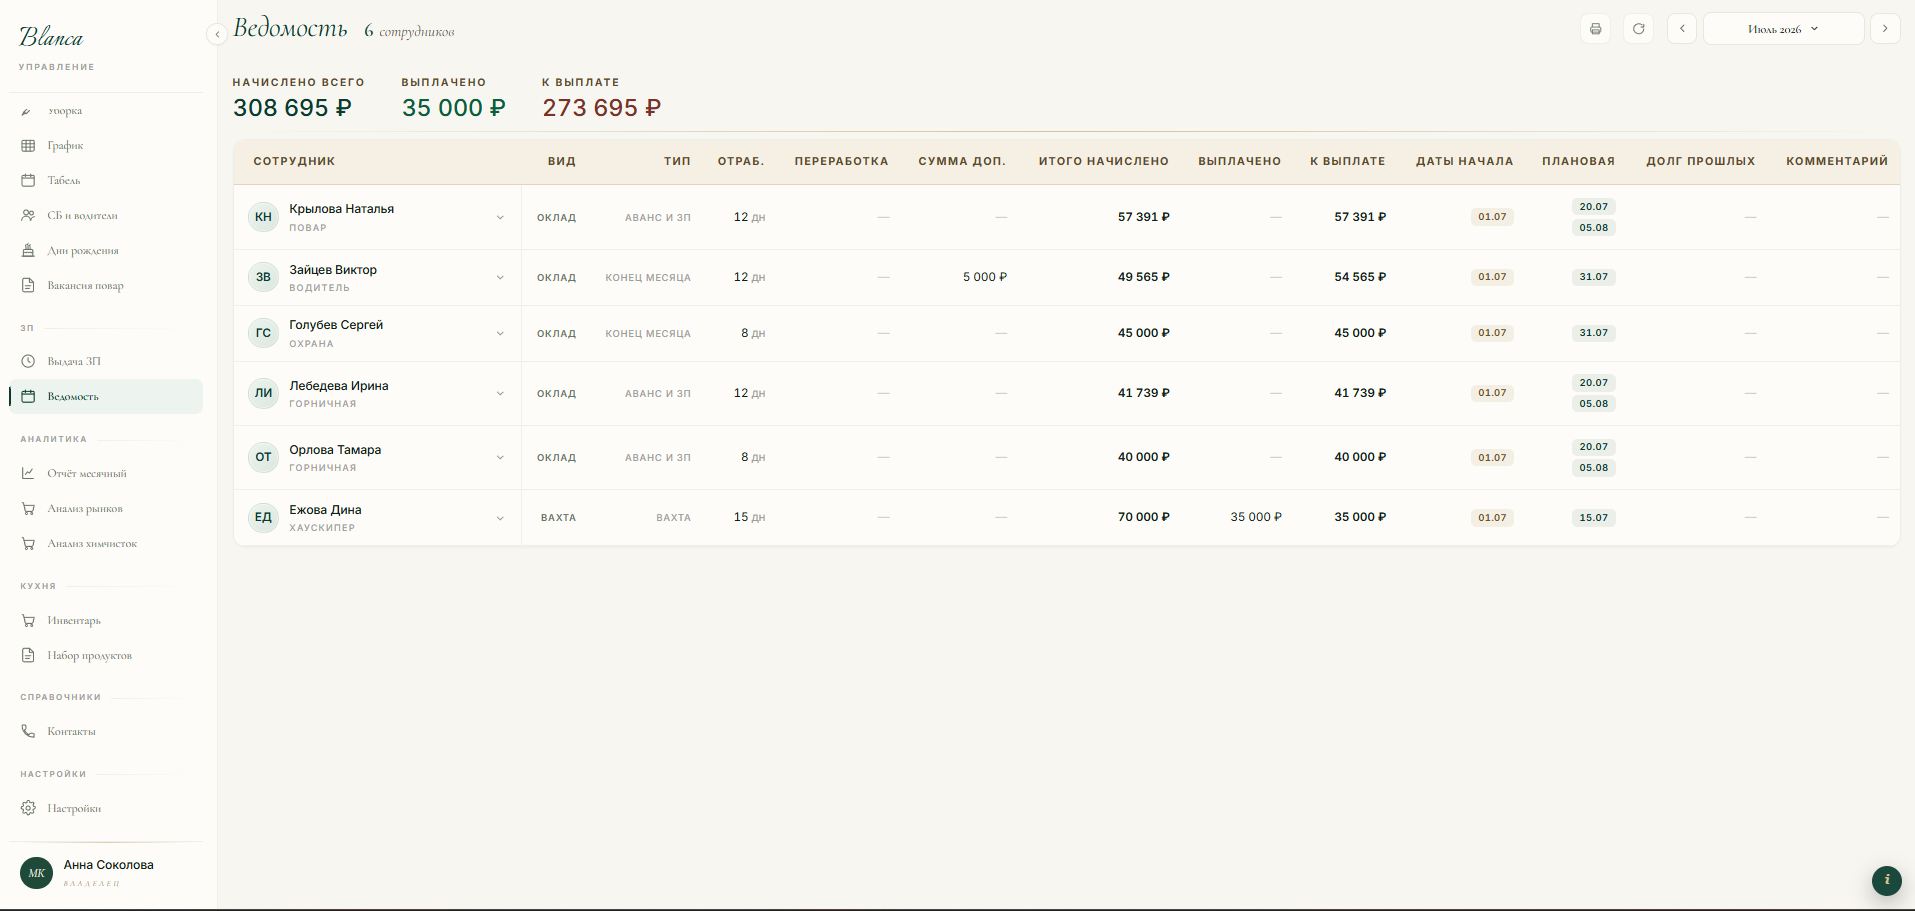Open the График grid icon in sidebar
Viewport: 1915px width, 911px height.
[28, 146]
